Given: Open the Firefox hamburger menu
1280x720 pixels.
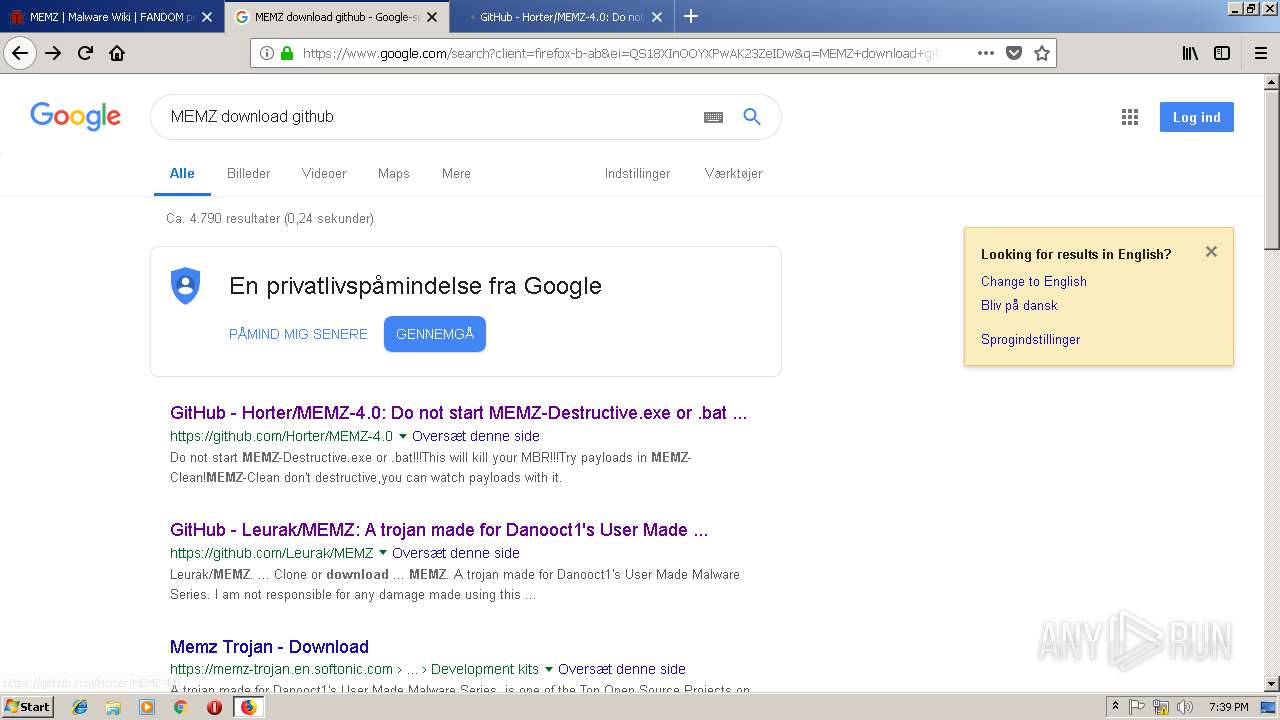Looking at the screenshot, I should [1261, 53].
